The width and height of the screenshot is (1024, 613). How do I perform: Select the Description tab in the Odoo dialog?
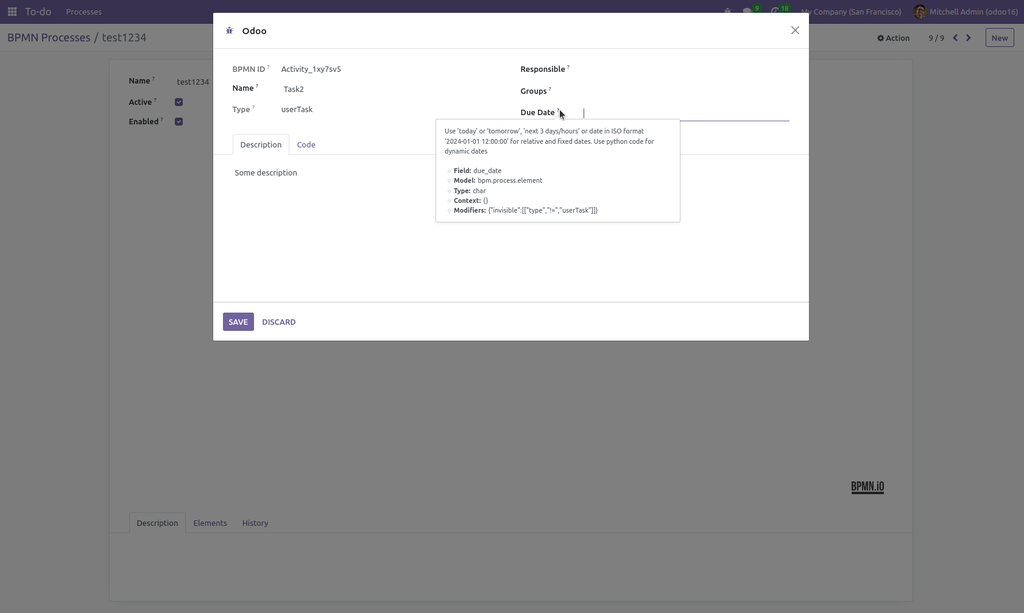pos(261,144)
